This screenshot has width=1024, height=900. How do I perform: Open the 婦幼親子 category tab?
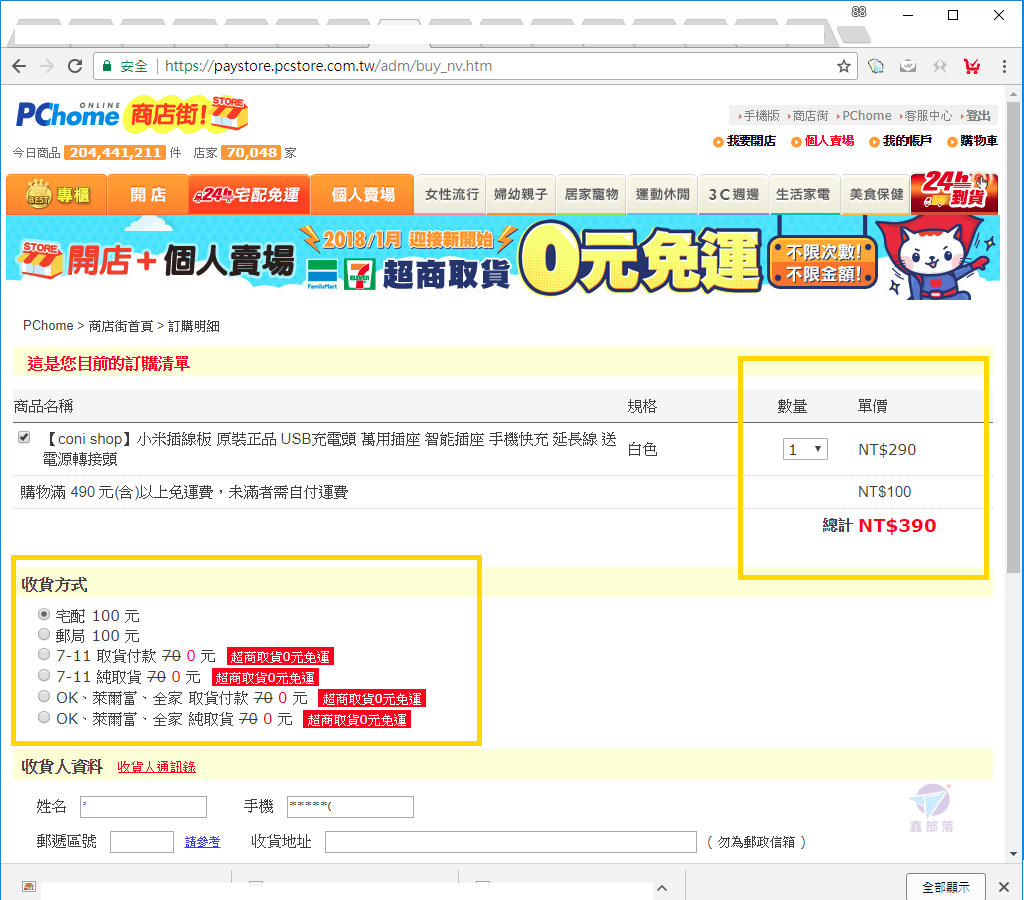520,195
